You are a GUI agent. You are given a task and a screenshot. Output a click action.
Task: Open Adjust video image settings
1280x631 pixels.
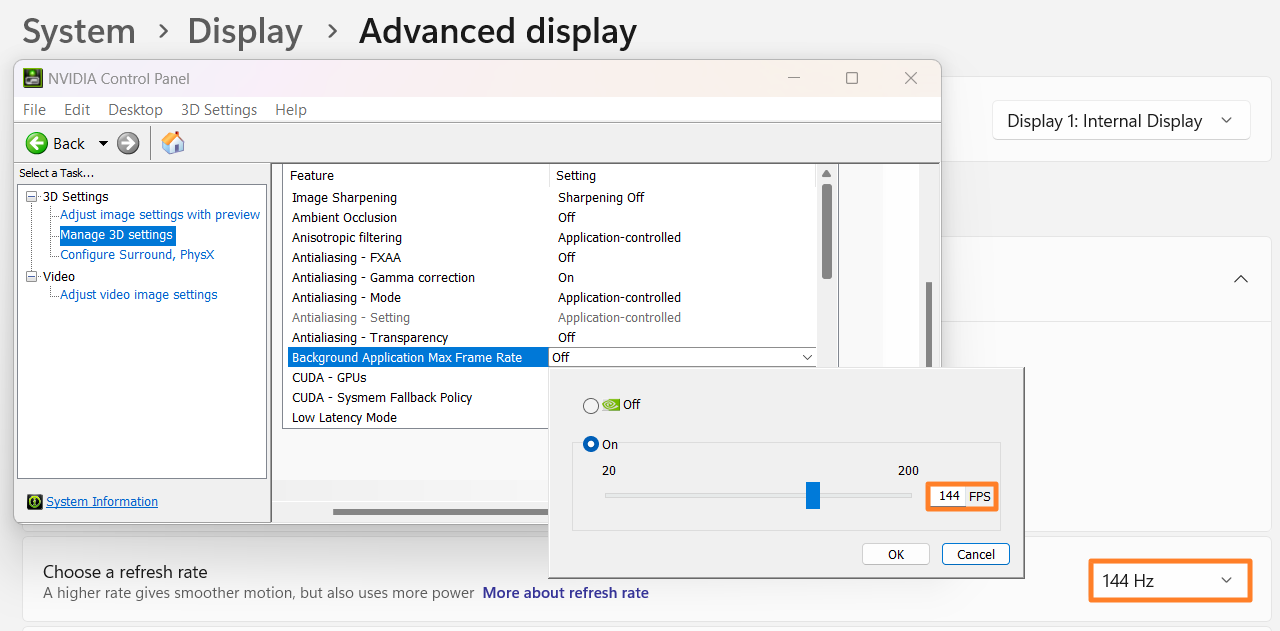click(139, 295)
